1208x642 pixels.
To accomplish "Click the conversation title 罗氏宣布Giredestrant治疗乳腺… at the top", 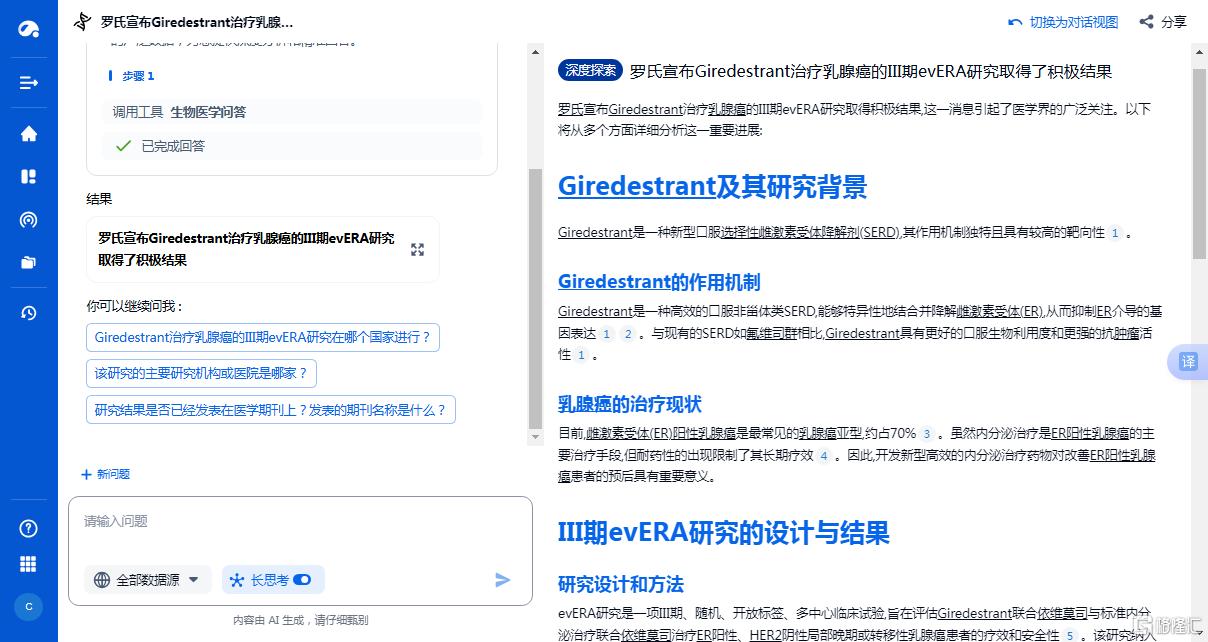I will coord(198,21).
